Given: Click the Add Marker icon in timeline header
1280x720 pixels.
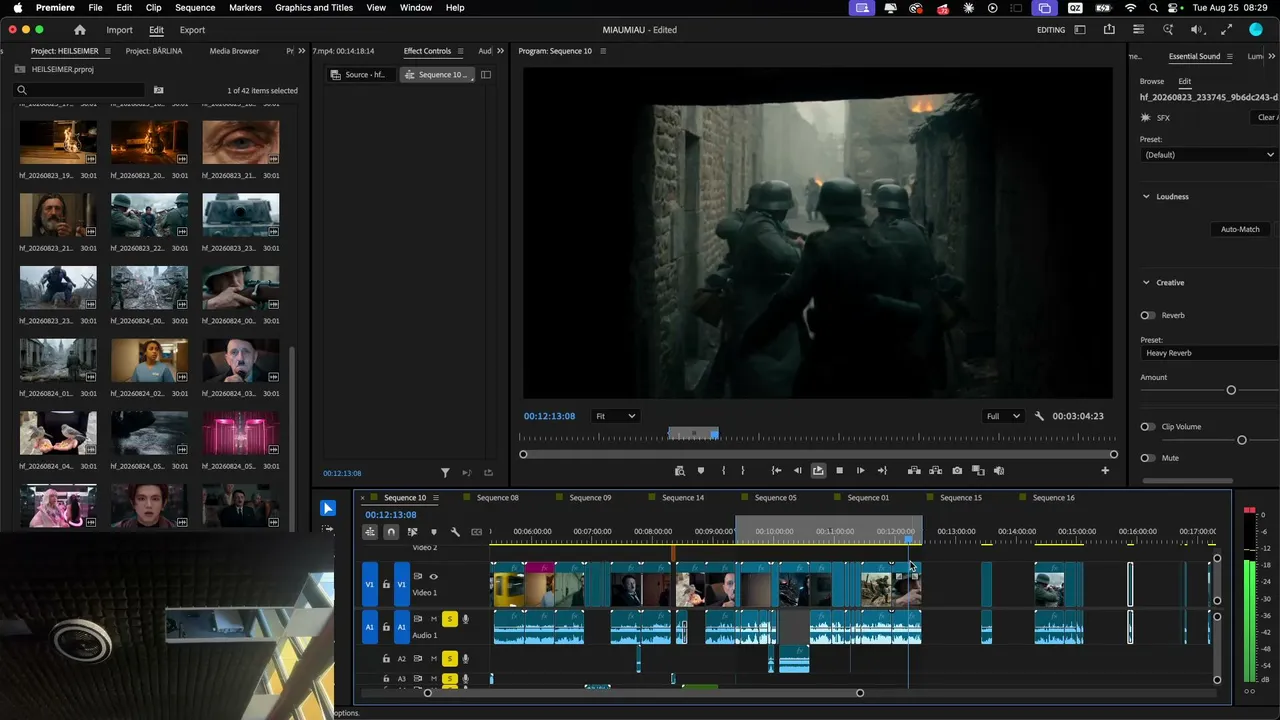Looking at the screenshot, I should (x=433, y=532).
